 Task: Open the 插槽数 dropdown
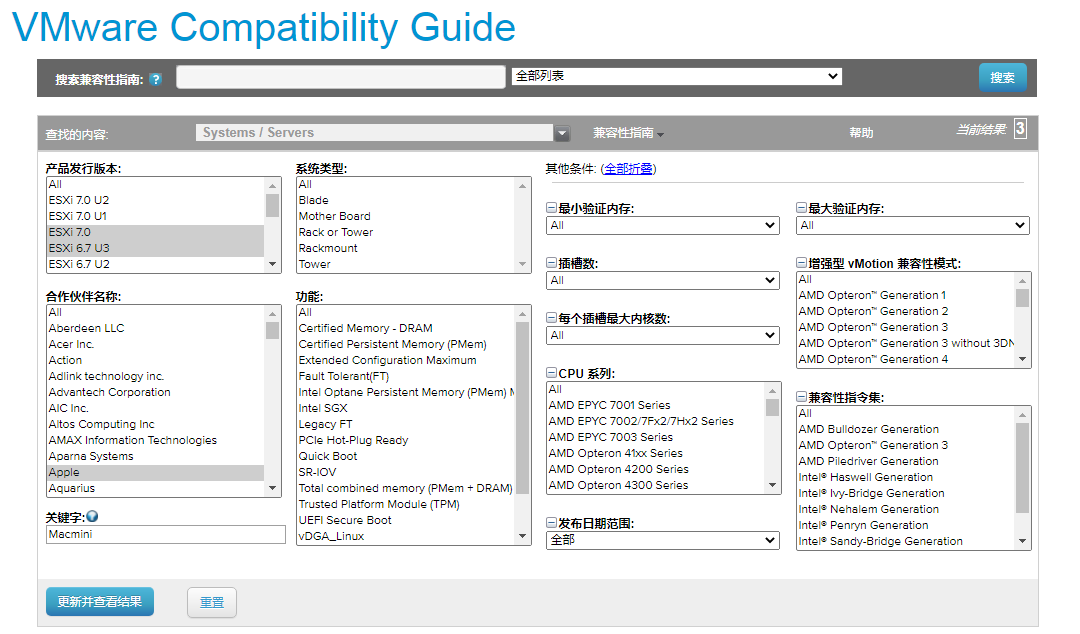click(663, 280)
